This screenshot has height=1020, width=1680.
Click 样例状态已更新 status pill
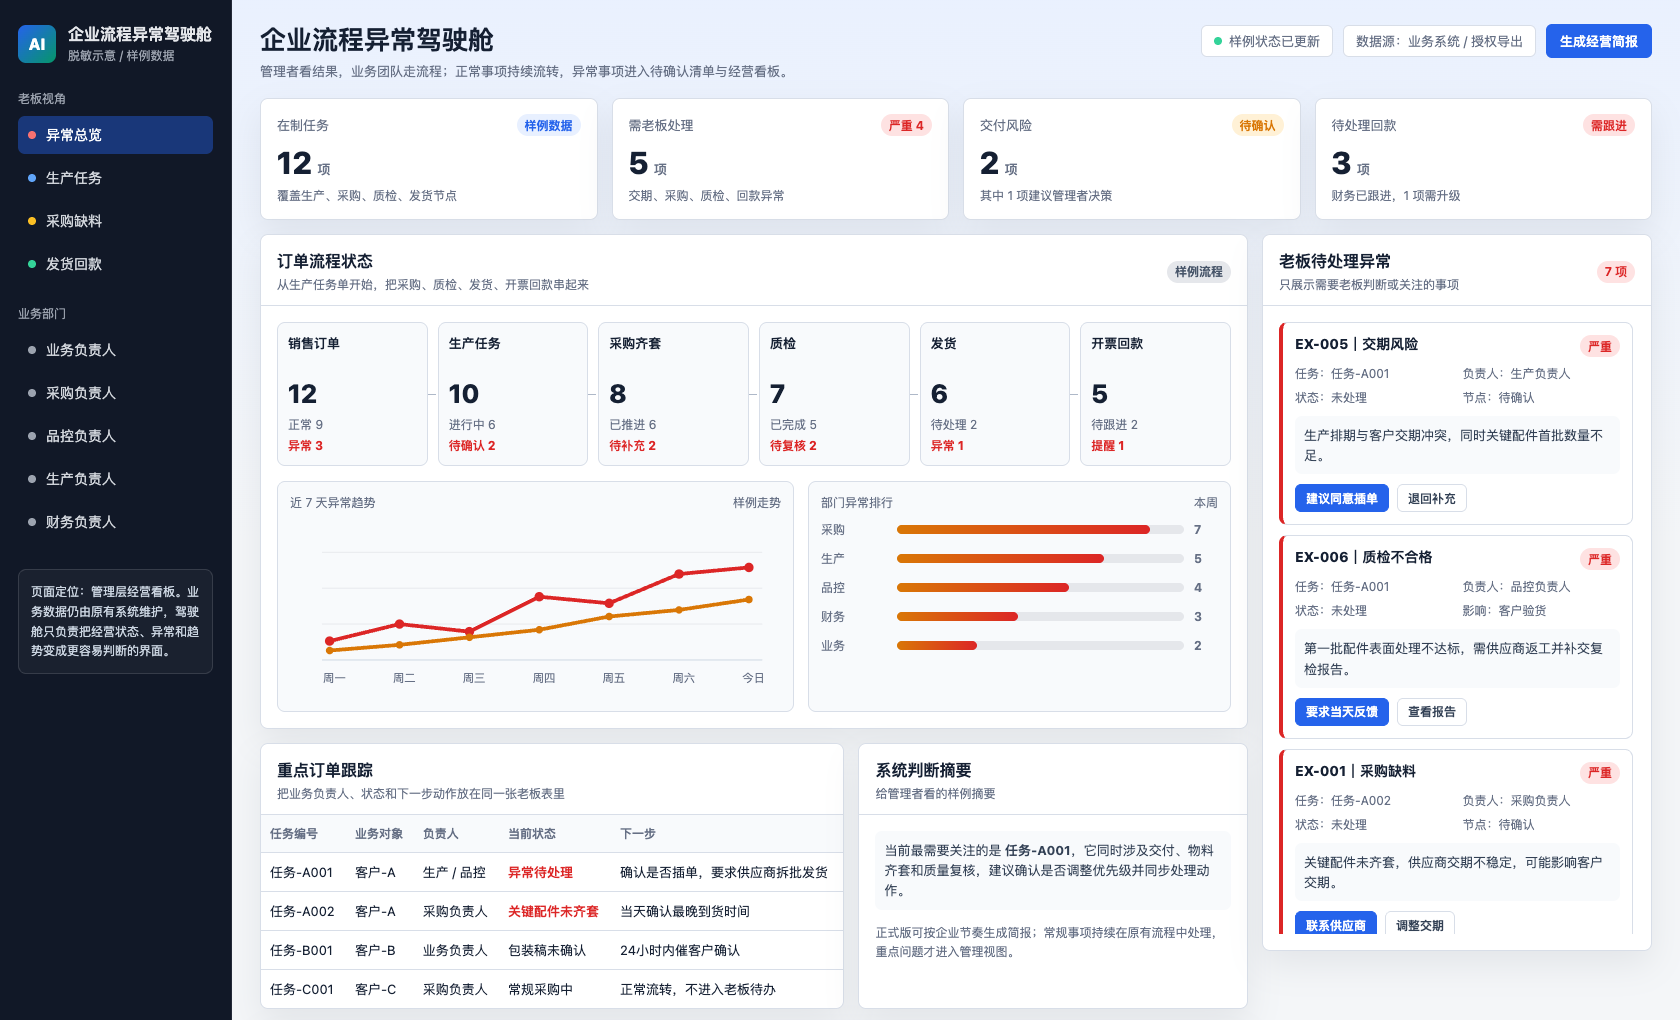(1266, 41)
